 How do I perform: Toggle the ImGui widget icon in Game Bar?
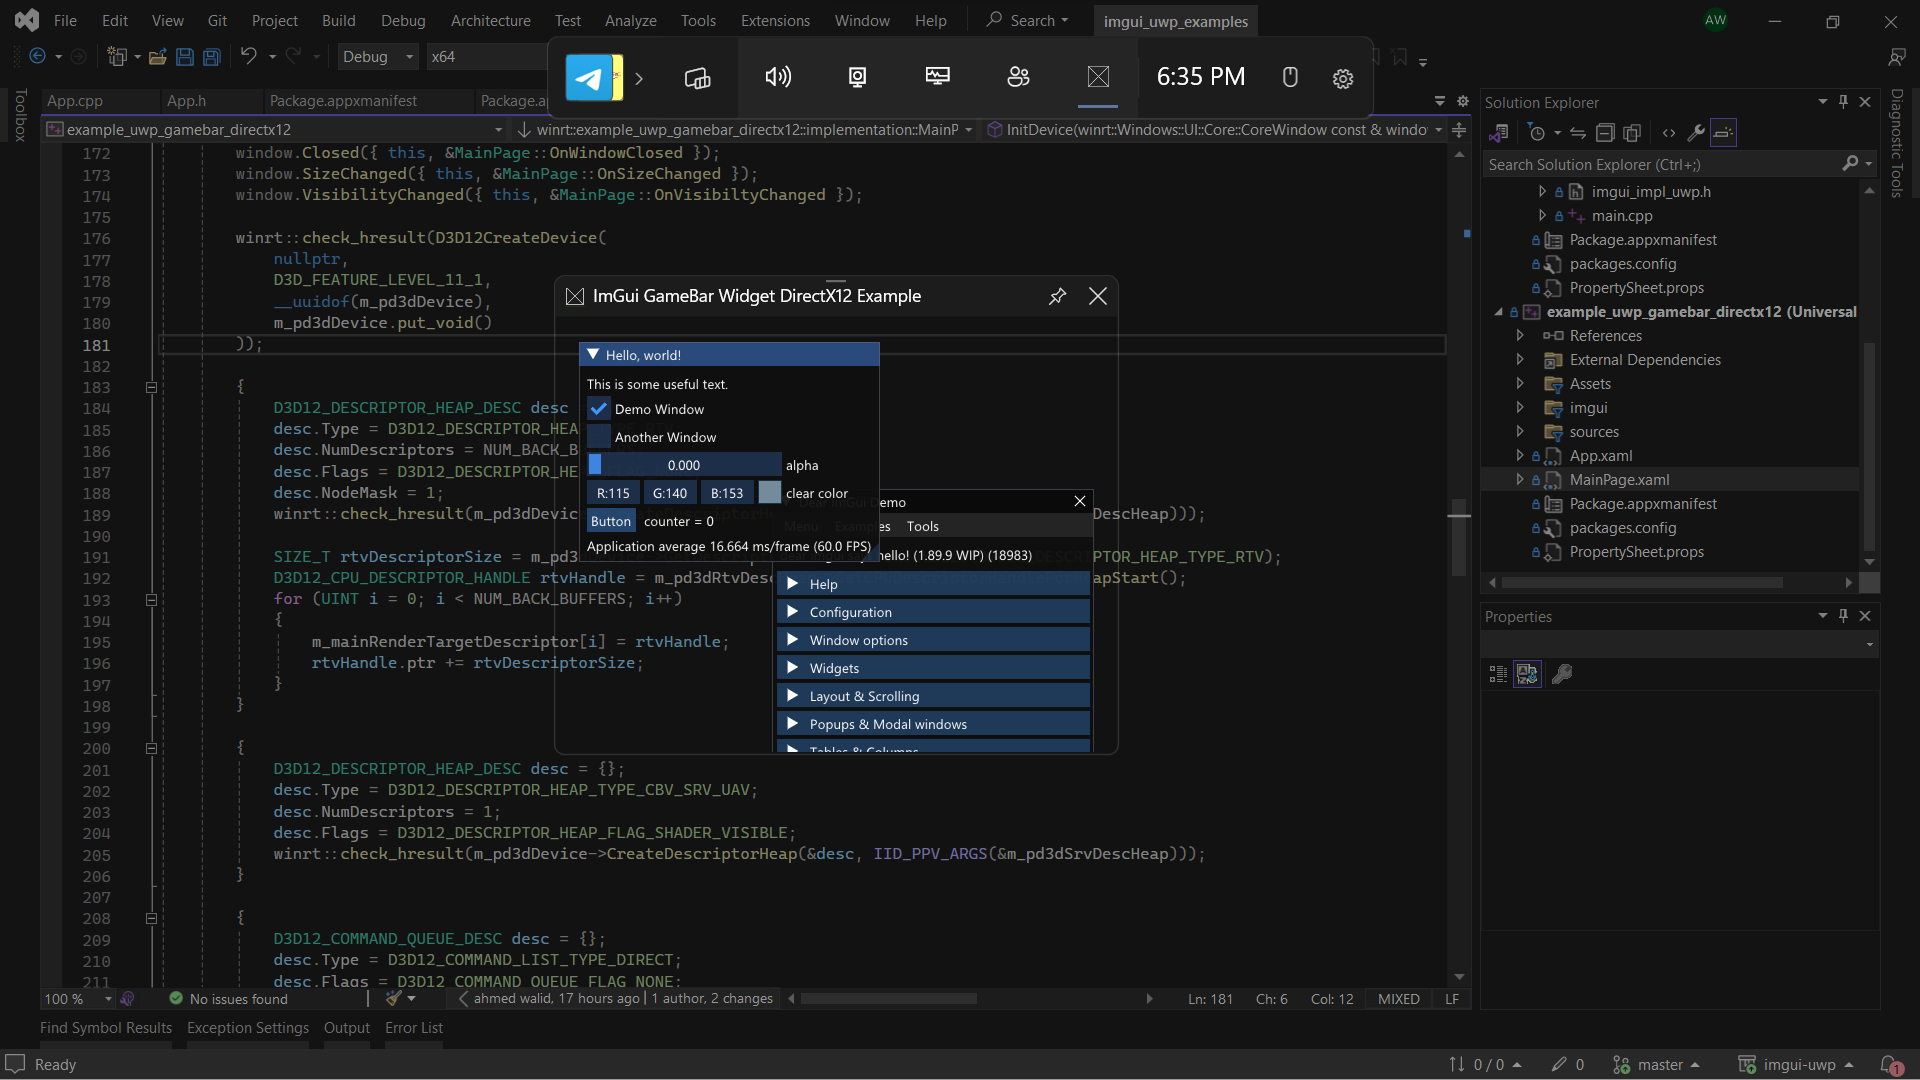1098,77
